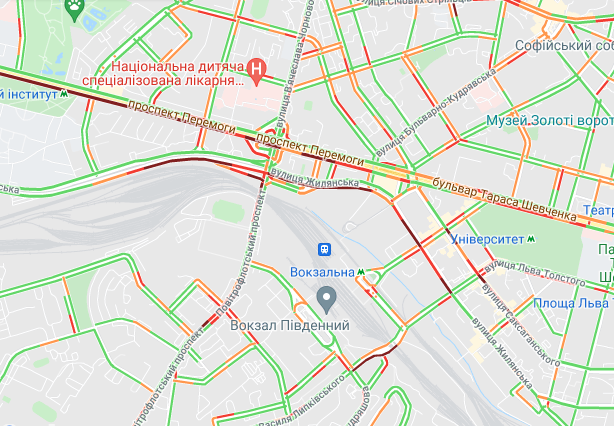Click the Вокзал Південний place label
The width and height of the screenshot is (614, 426).
[x=289, y=325]
